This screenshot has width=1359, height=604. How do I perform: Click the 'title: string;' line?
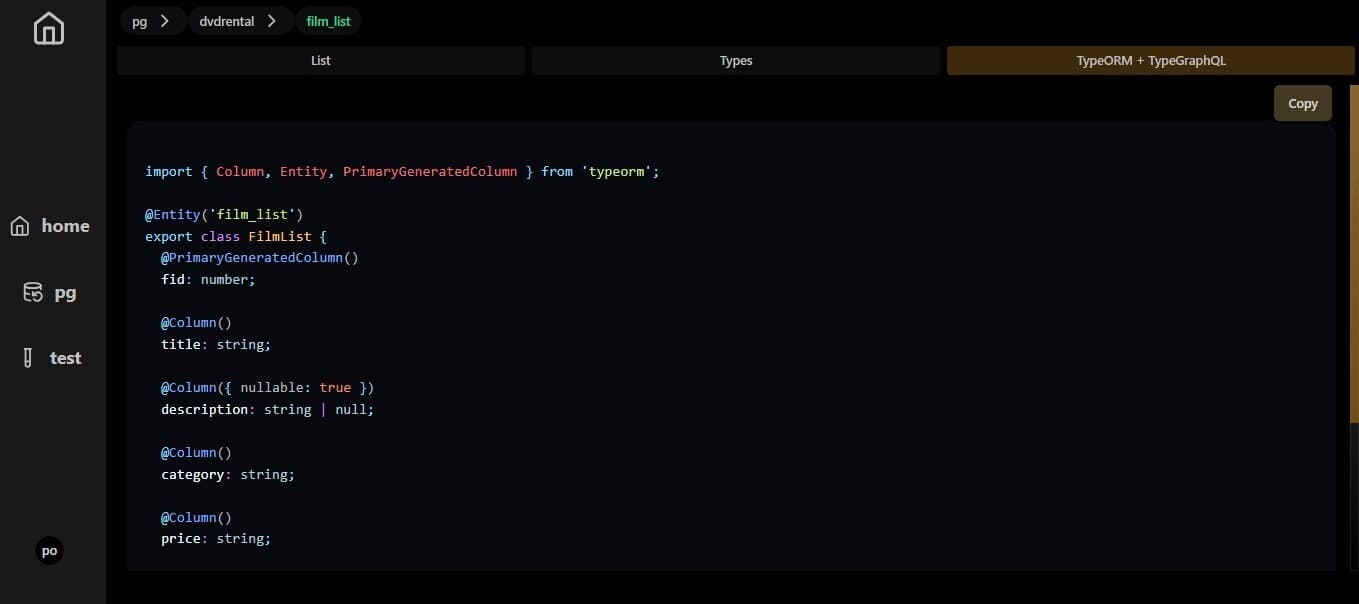coord(216,344)
